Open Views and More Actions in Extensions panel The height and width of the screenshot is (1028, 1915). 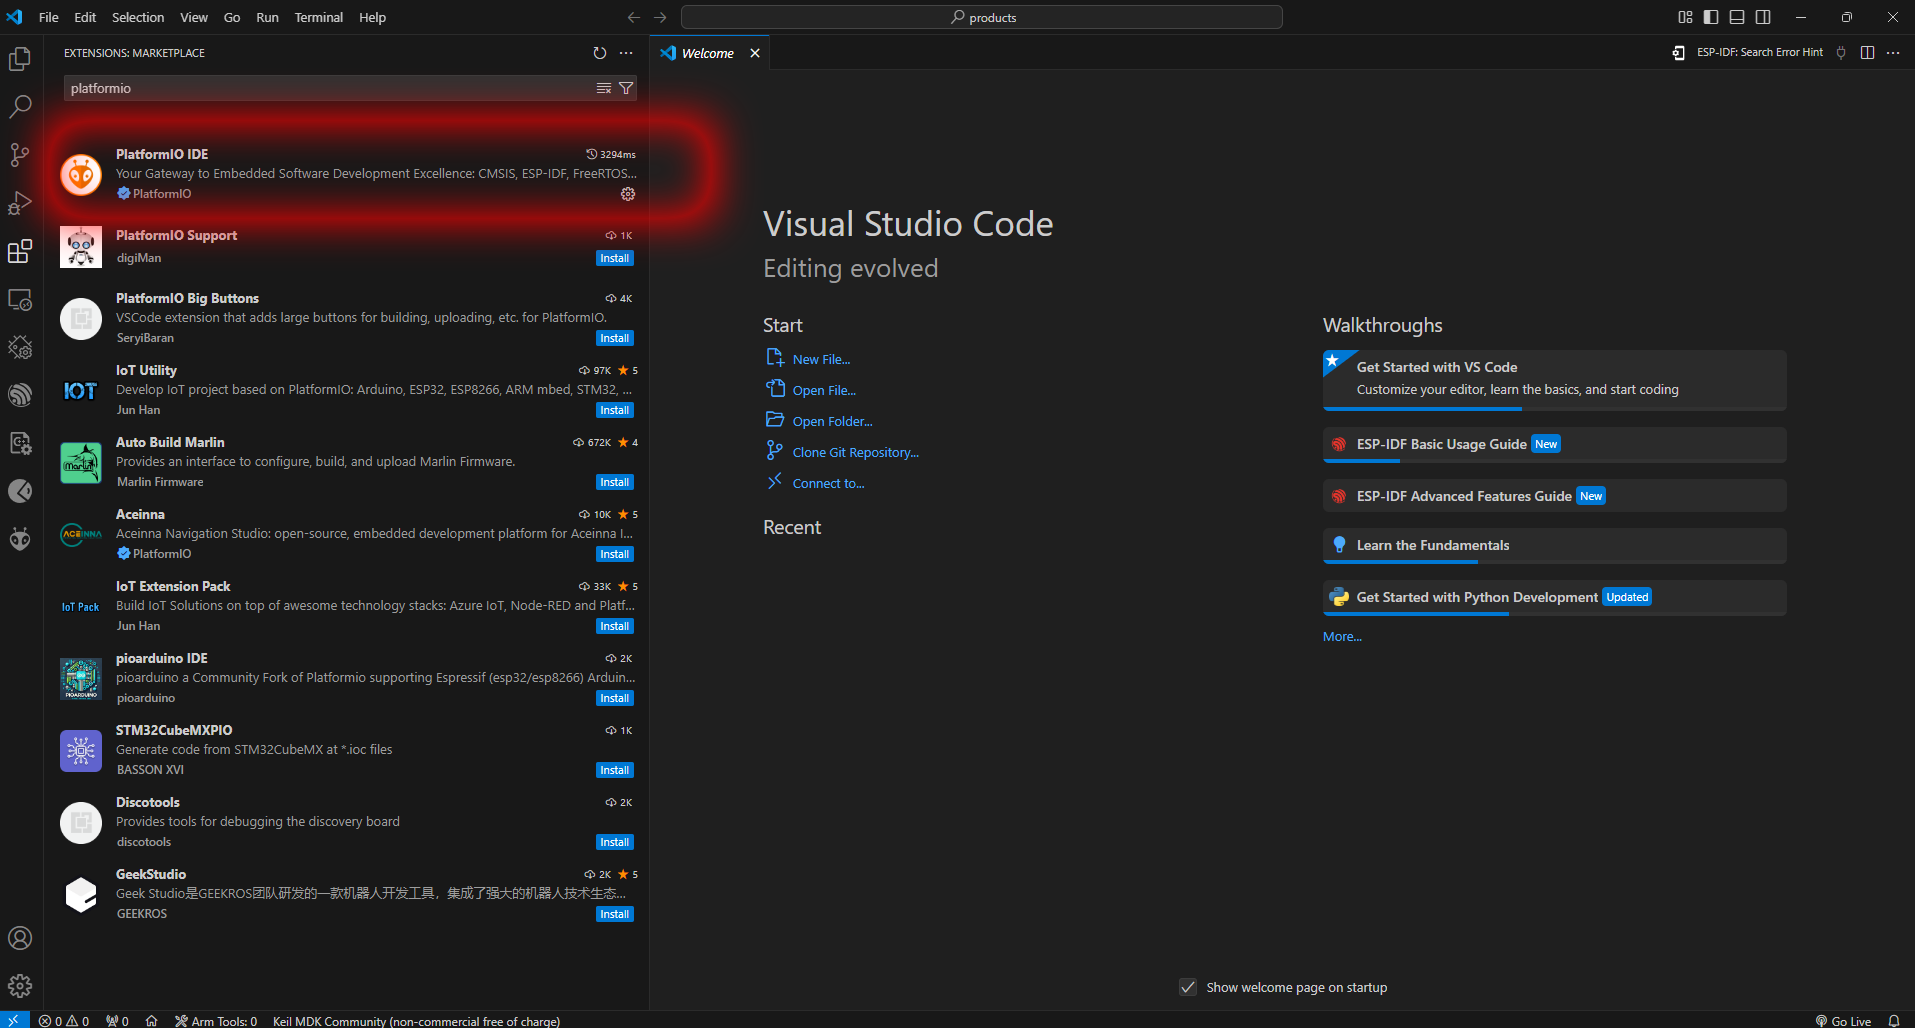(626, 53)
